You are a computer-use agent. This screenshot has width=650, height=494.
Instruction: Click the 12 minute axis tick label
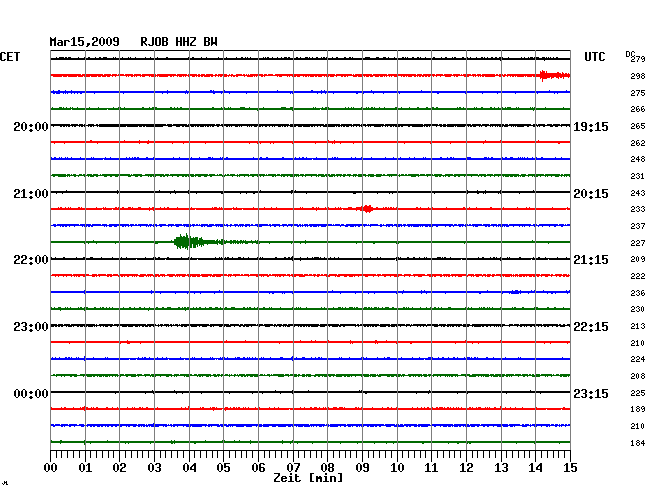pos(466,468)
